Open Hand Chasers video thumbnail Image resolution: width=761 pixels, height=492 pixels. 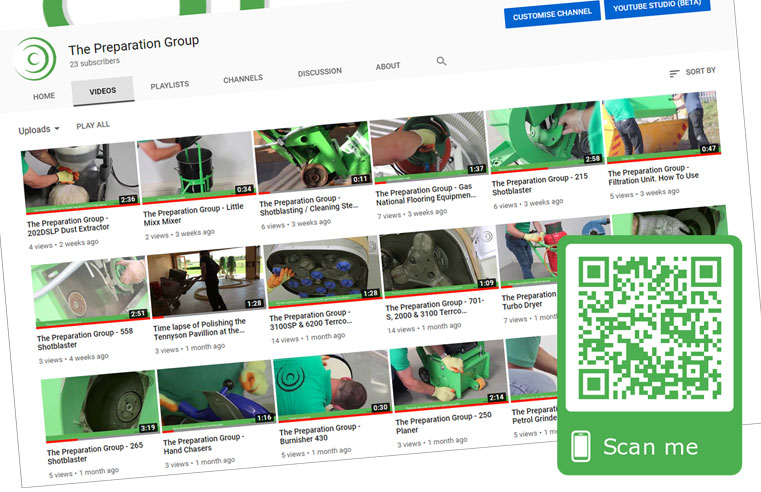(216, 395)
